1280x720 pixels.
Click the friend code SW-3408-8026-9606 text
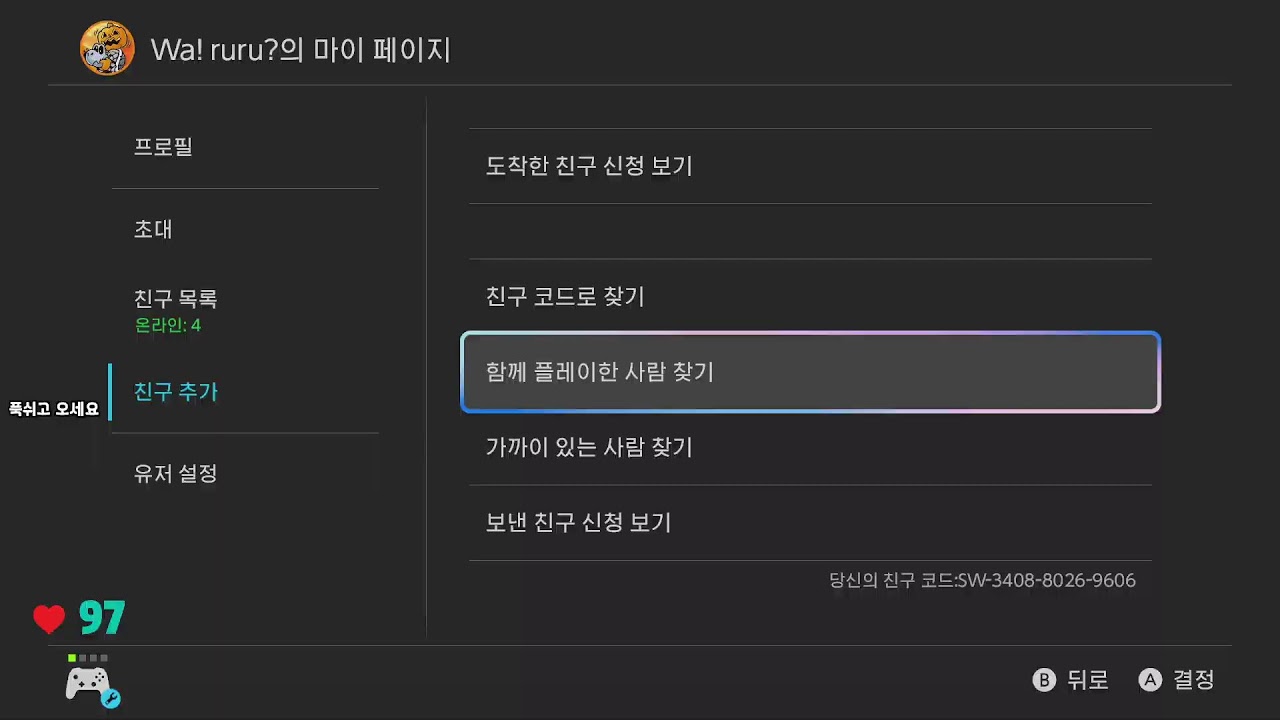1046,581
